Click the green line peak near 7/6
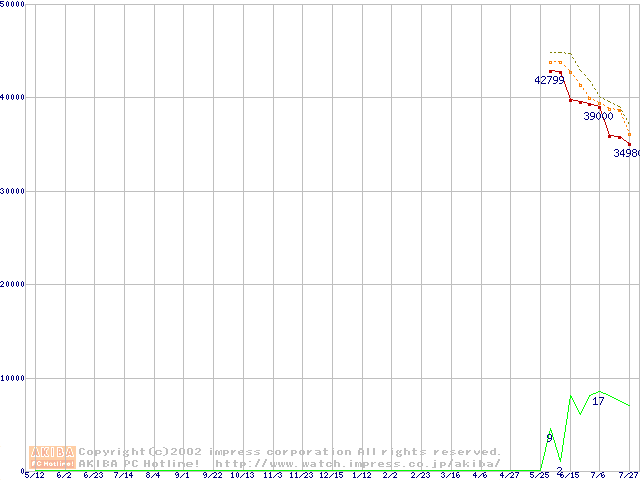The height and width of the screenshot is (480, 640). tap(598, 391)
